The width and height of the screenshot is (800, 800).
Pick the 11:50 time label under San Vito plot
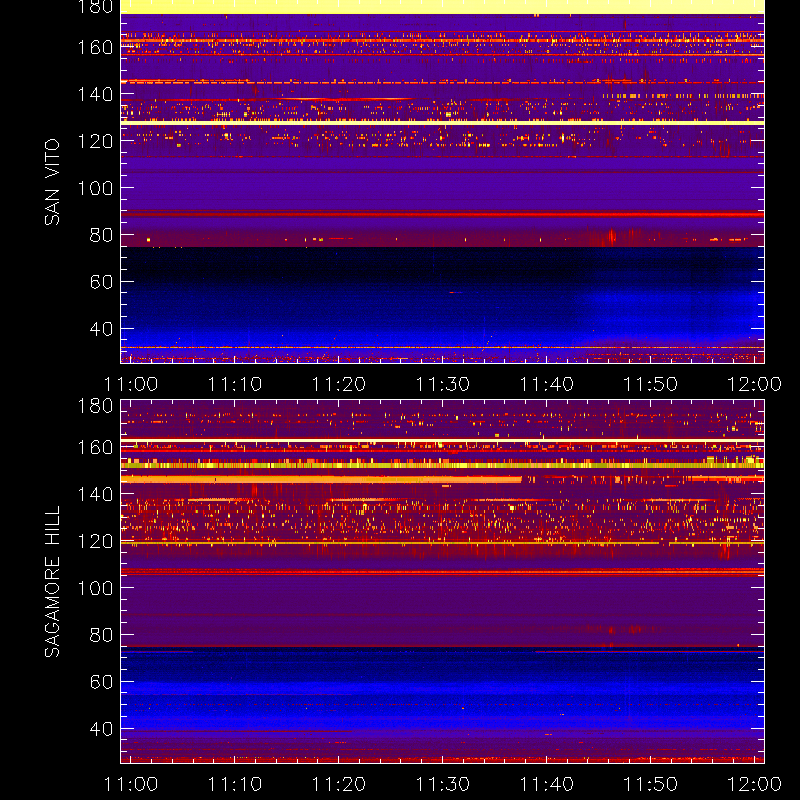pyautogui.click(x=651, y=384)
